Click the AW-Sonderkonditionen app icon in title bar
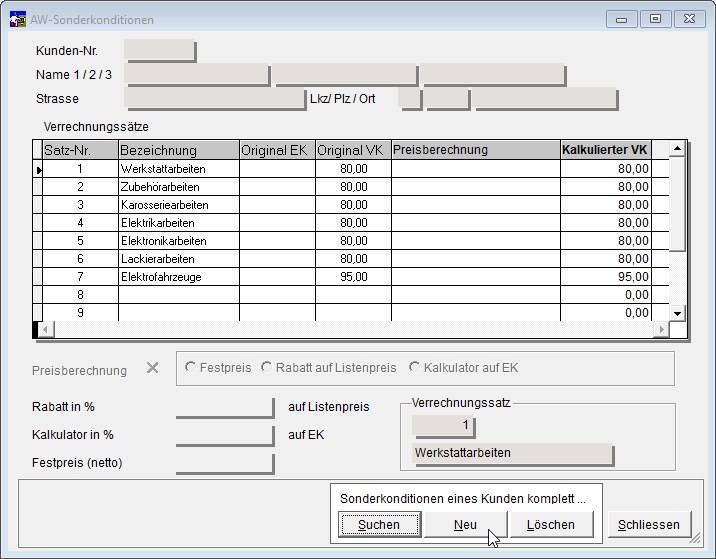Viewport: 716px width, 559px height. [18, 19]
